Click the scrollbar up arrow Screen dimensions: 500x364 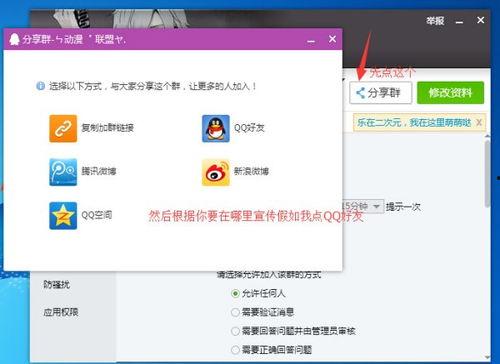(487, 137)
